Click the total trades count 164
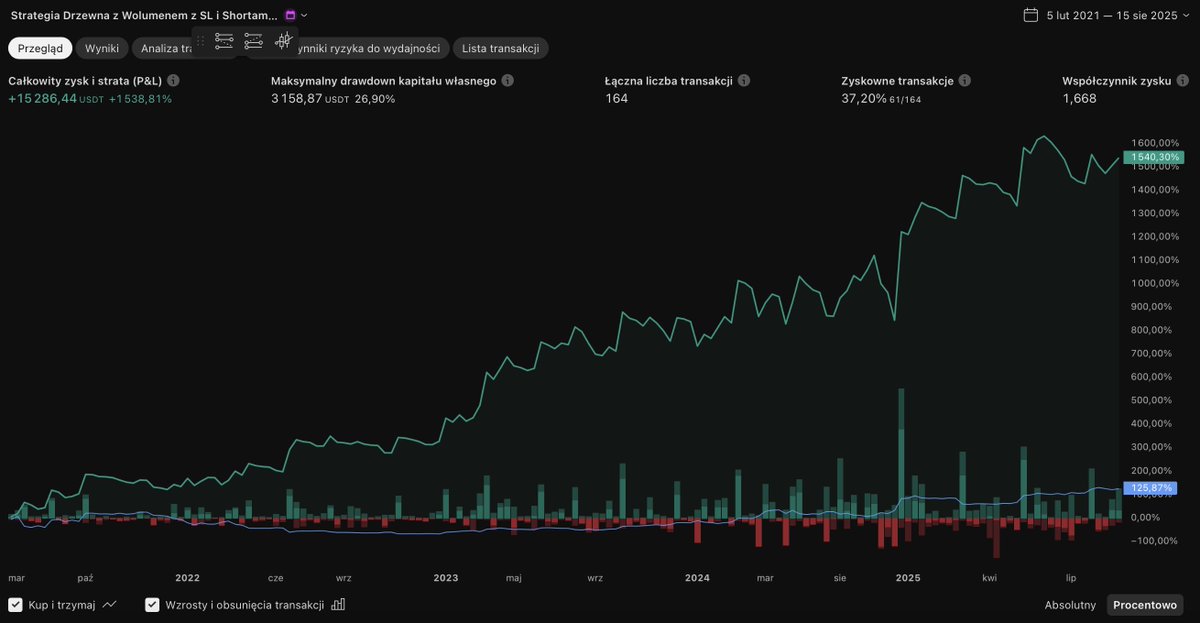 617,99
